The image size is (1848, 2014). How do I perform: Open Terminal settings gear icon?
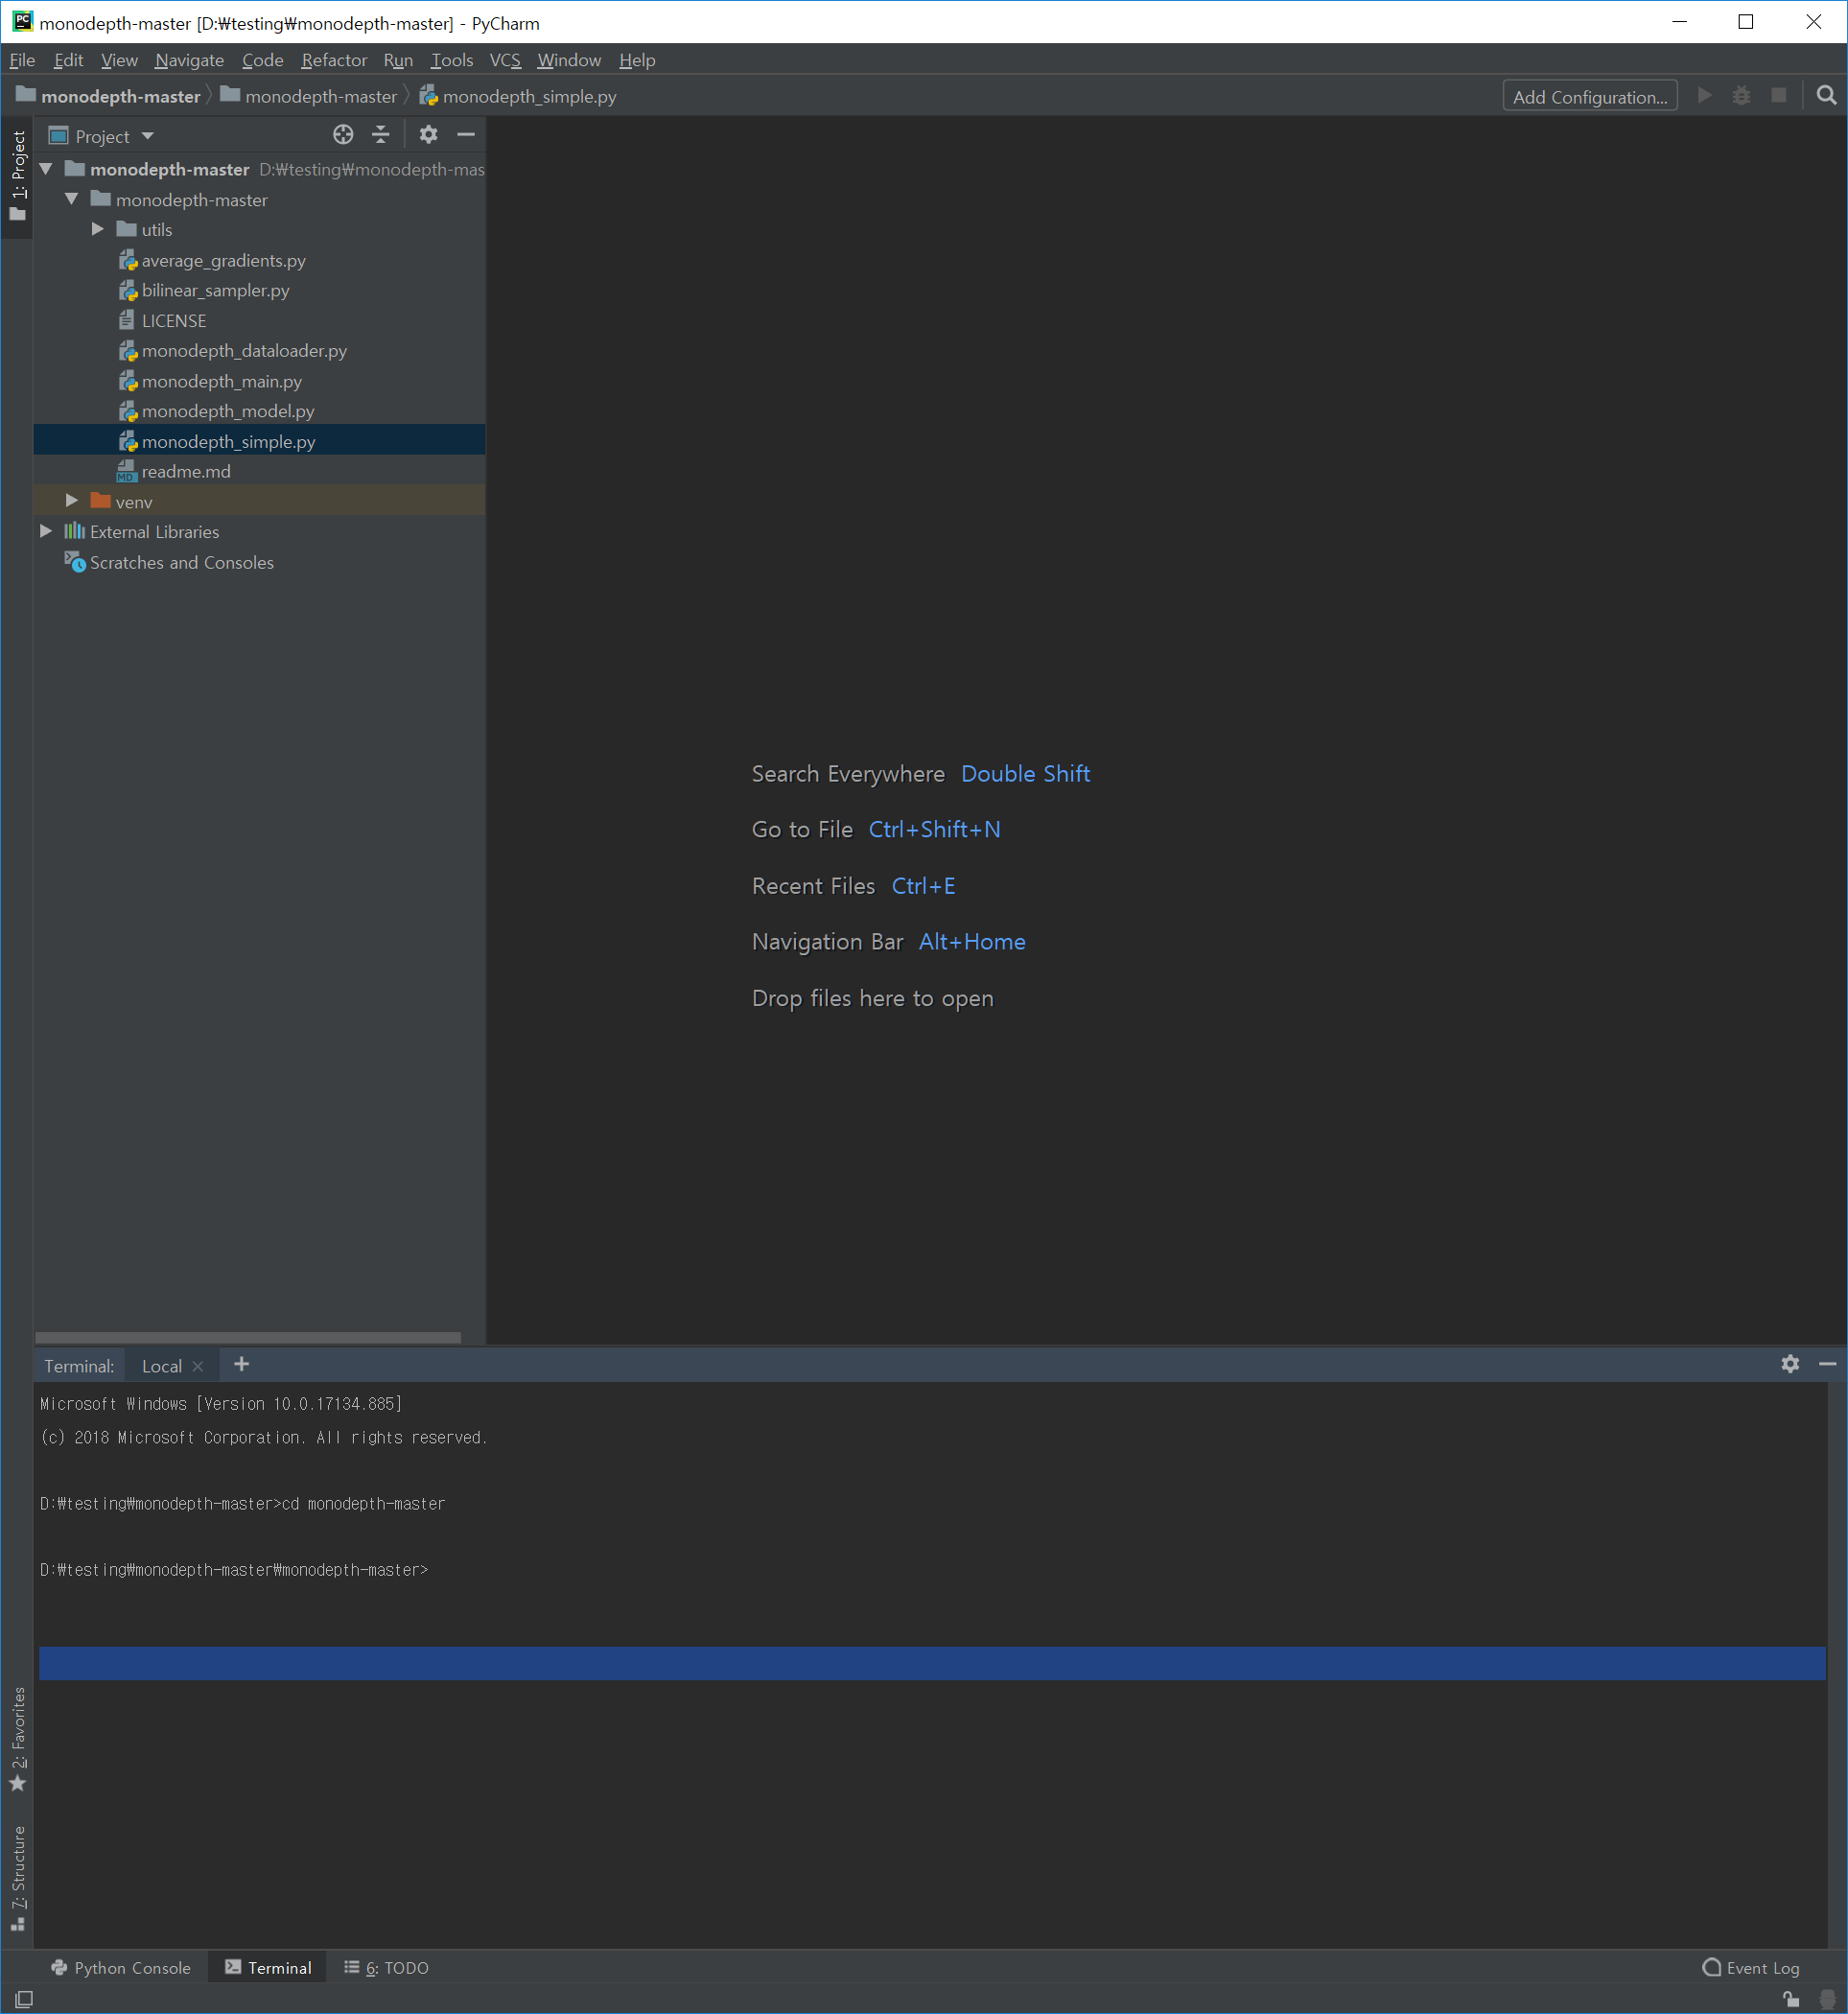click(x=1790, y=1364)
